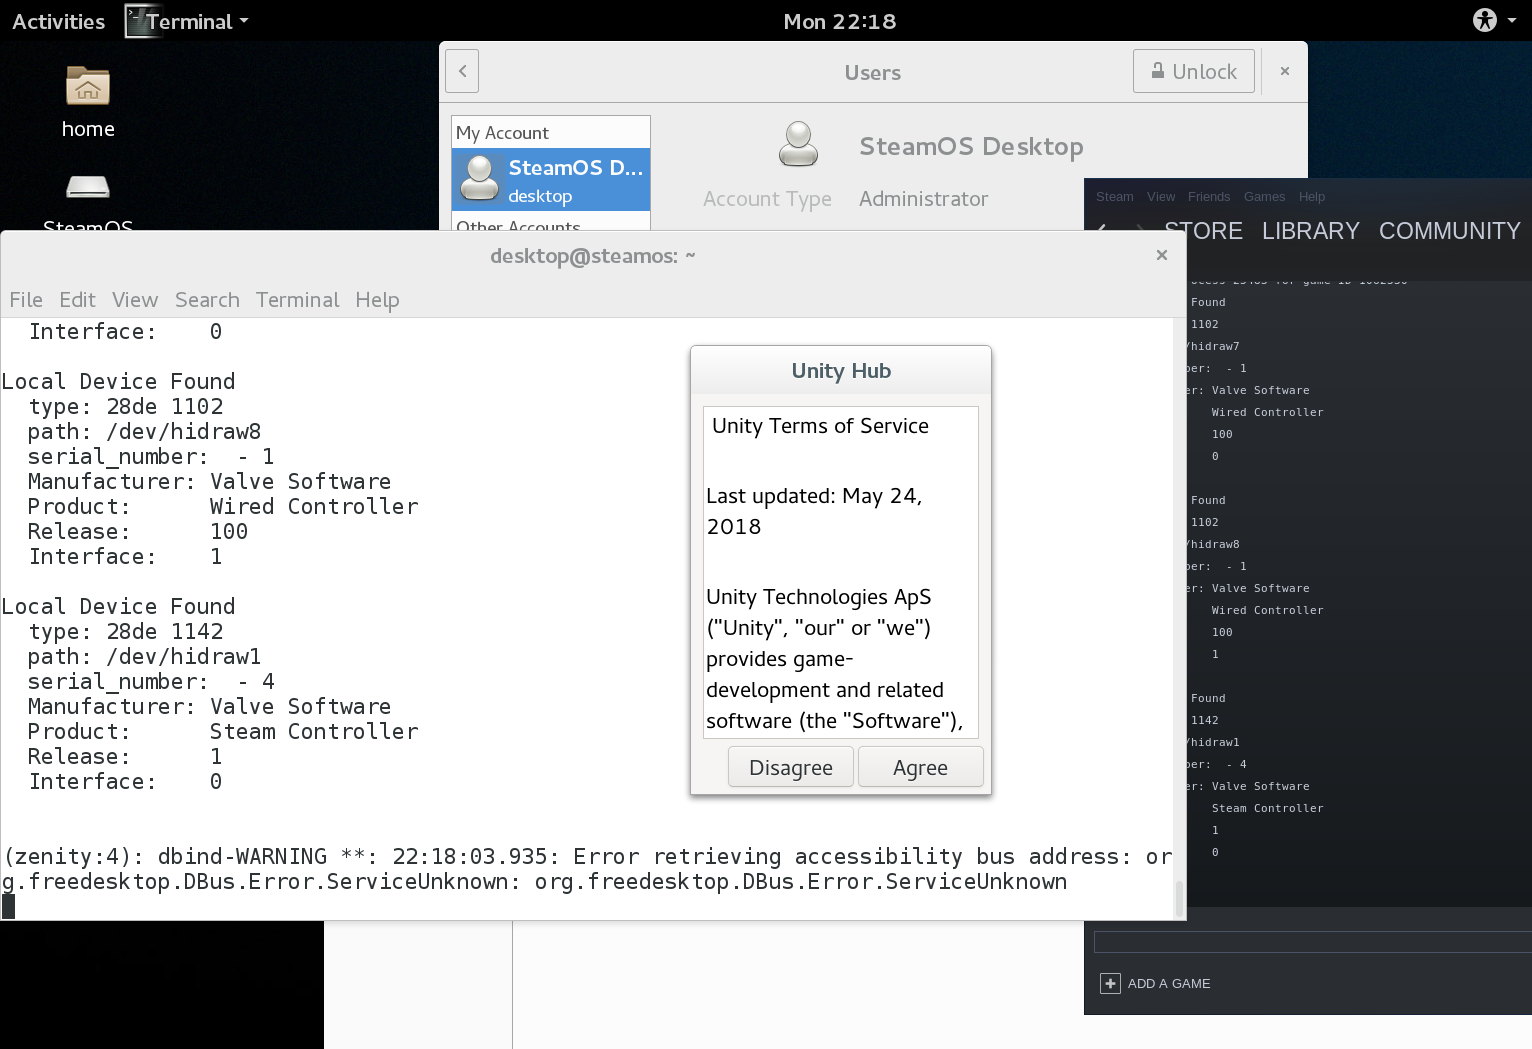1532x1049 pixels.
Task: Go back in the Users settings window
Action: 462,72
